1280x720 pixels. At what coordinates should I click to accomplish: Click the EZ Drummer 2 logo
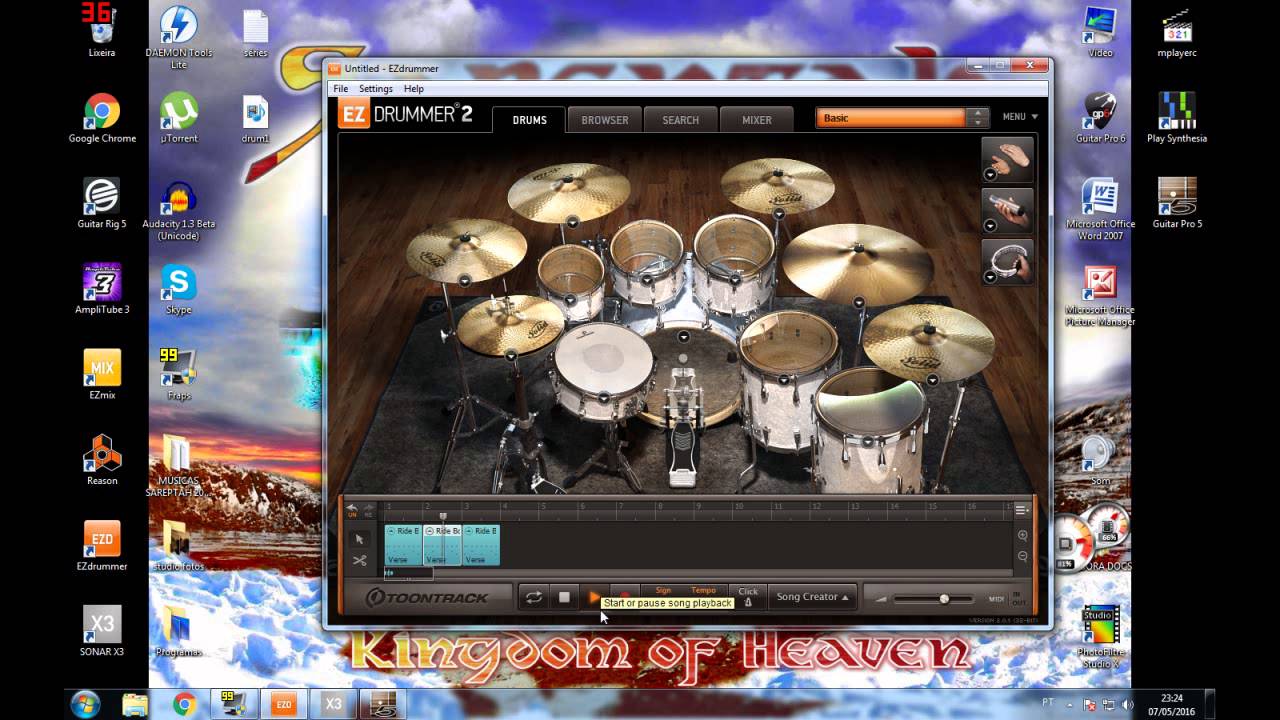406,115
